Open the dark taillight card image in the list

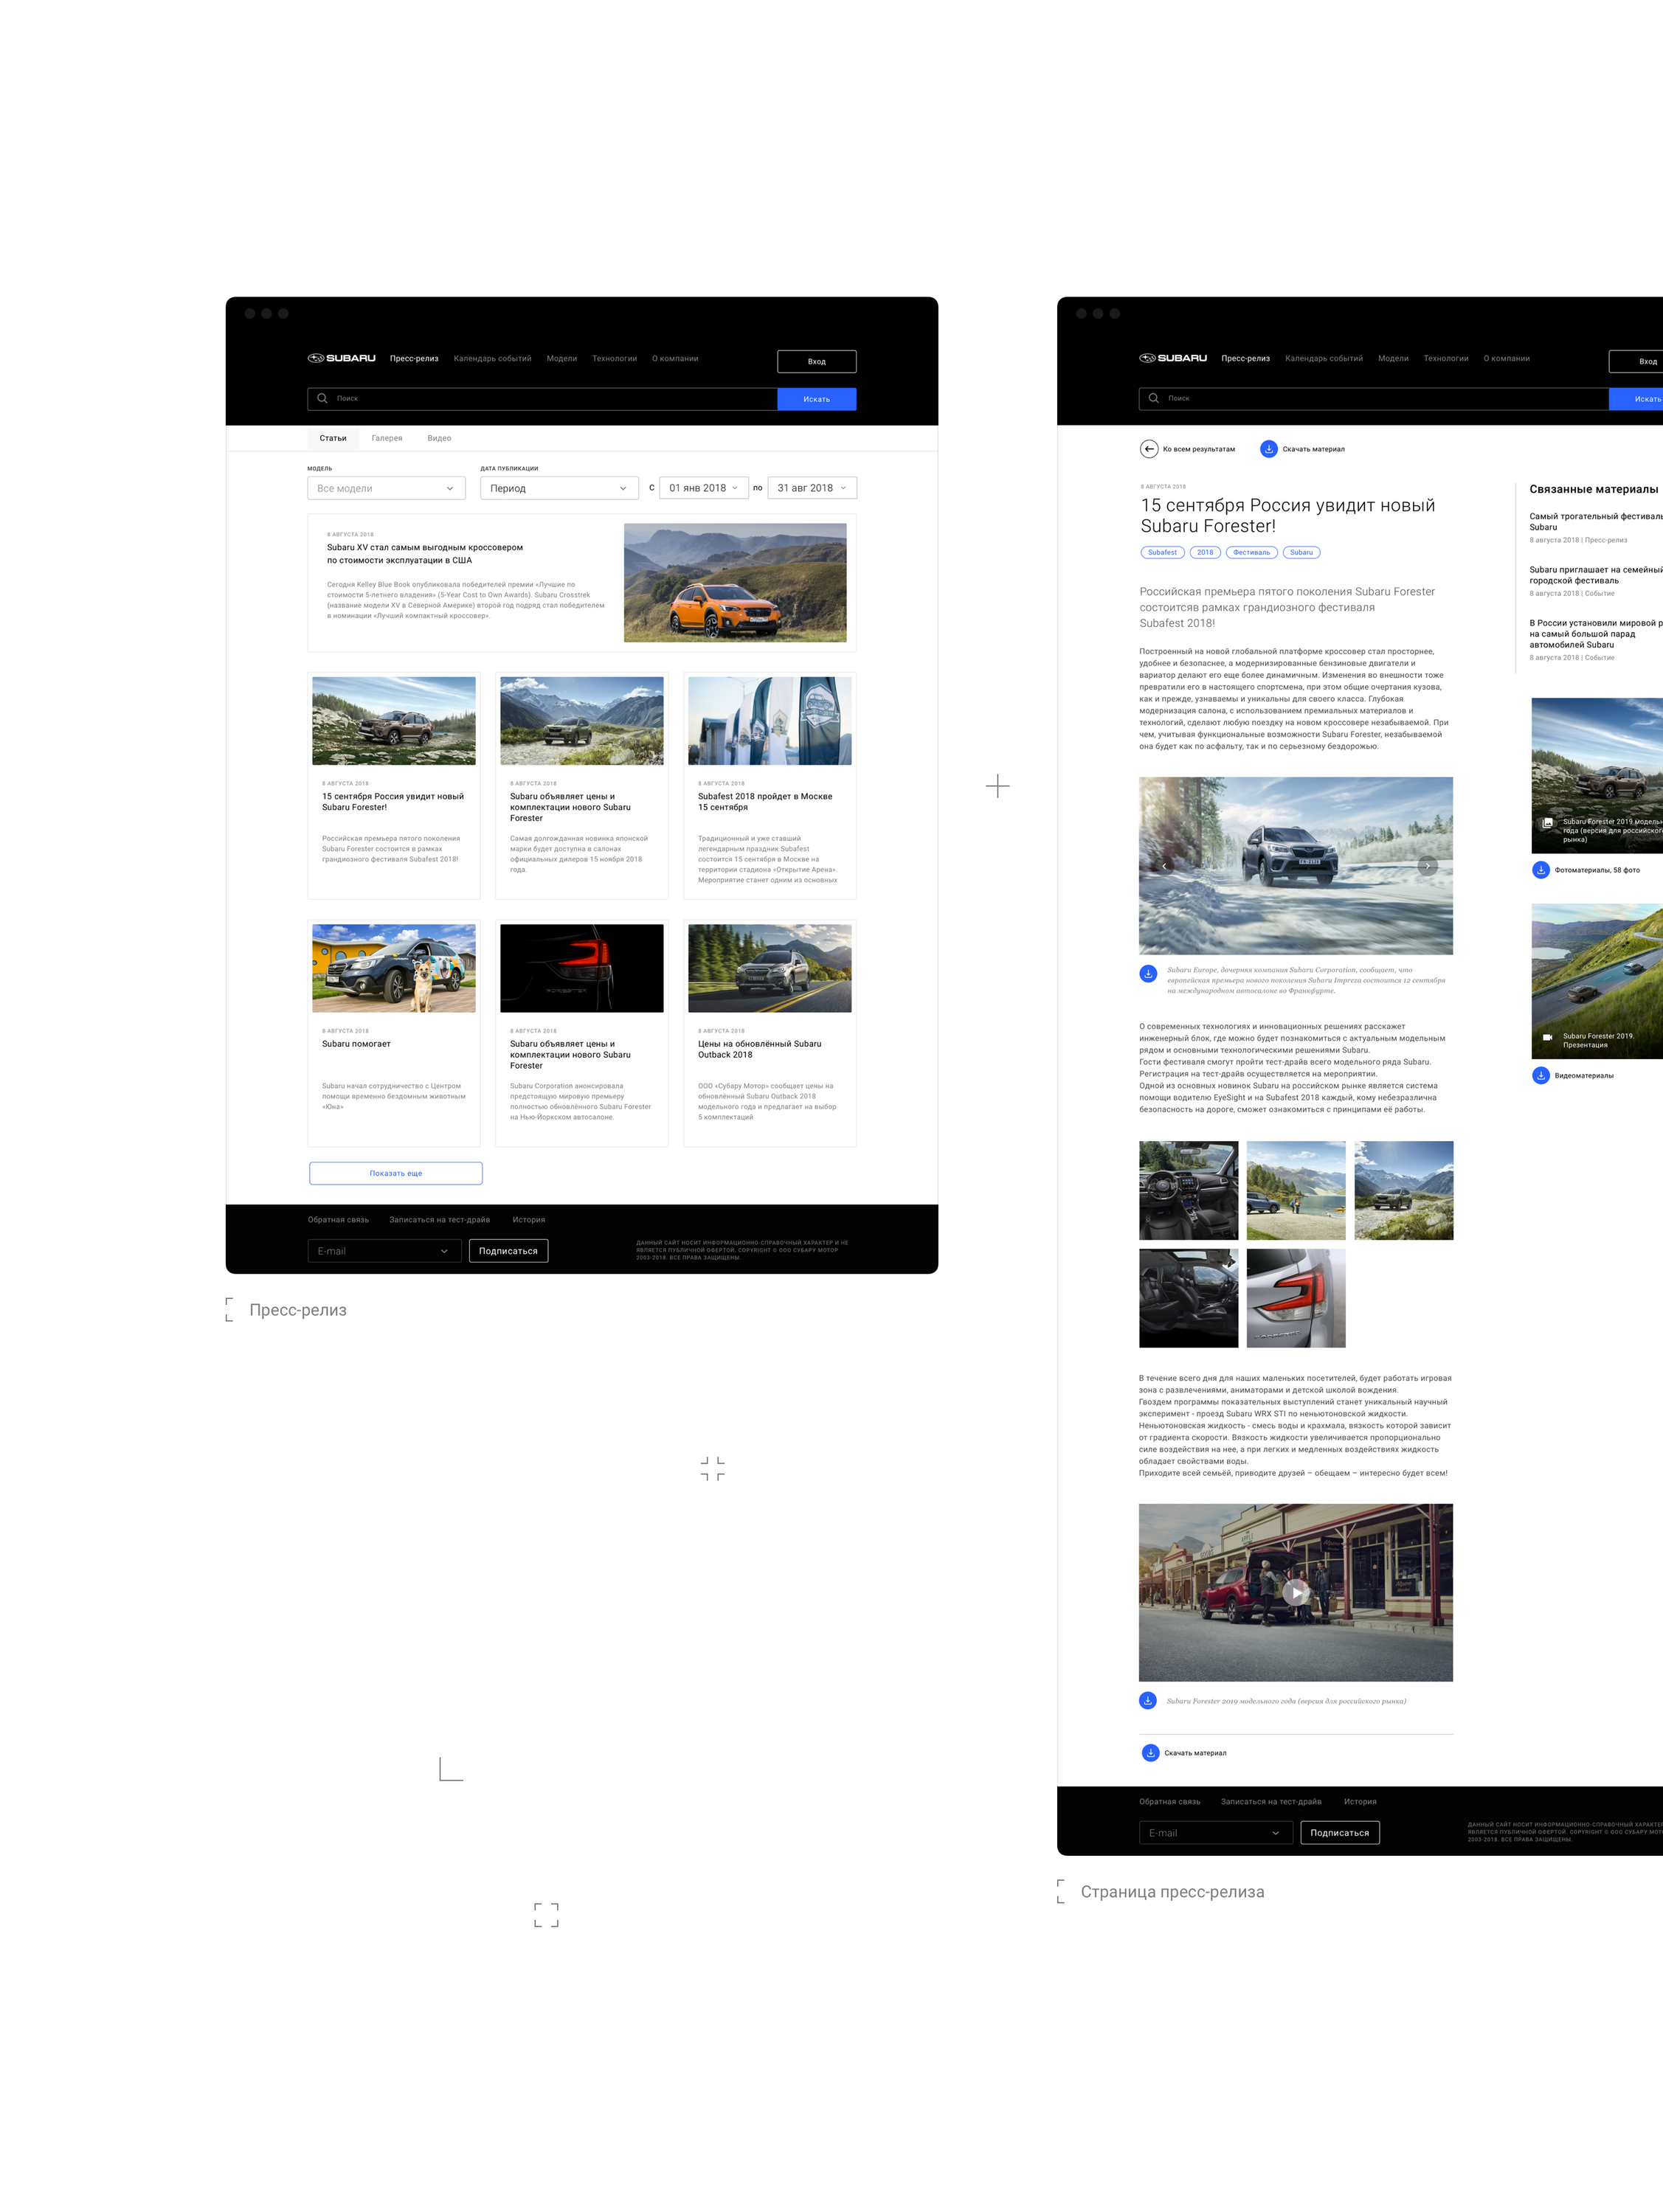(x=582, y=968)
